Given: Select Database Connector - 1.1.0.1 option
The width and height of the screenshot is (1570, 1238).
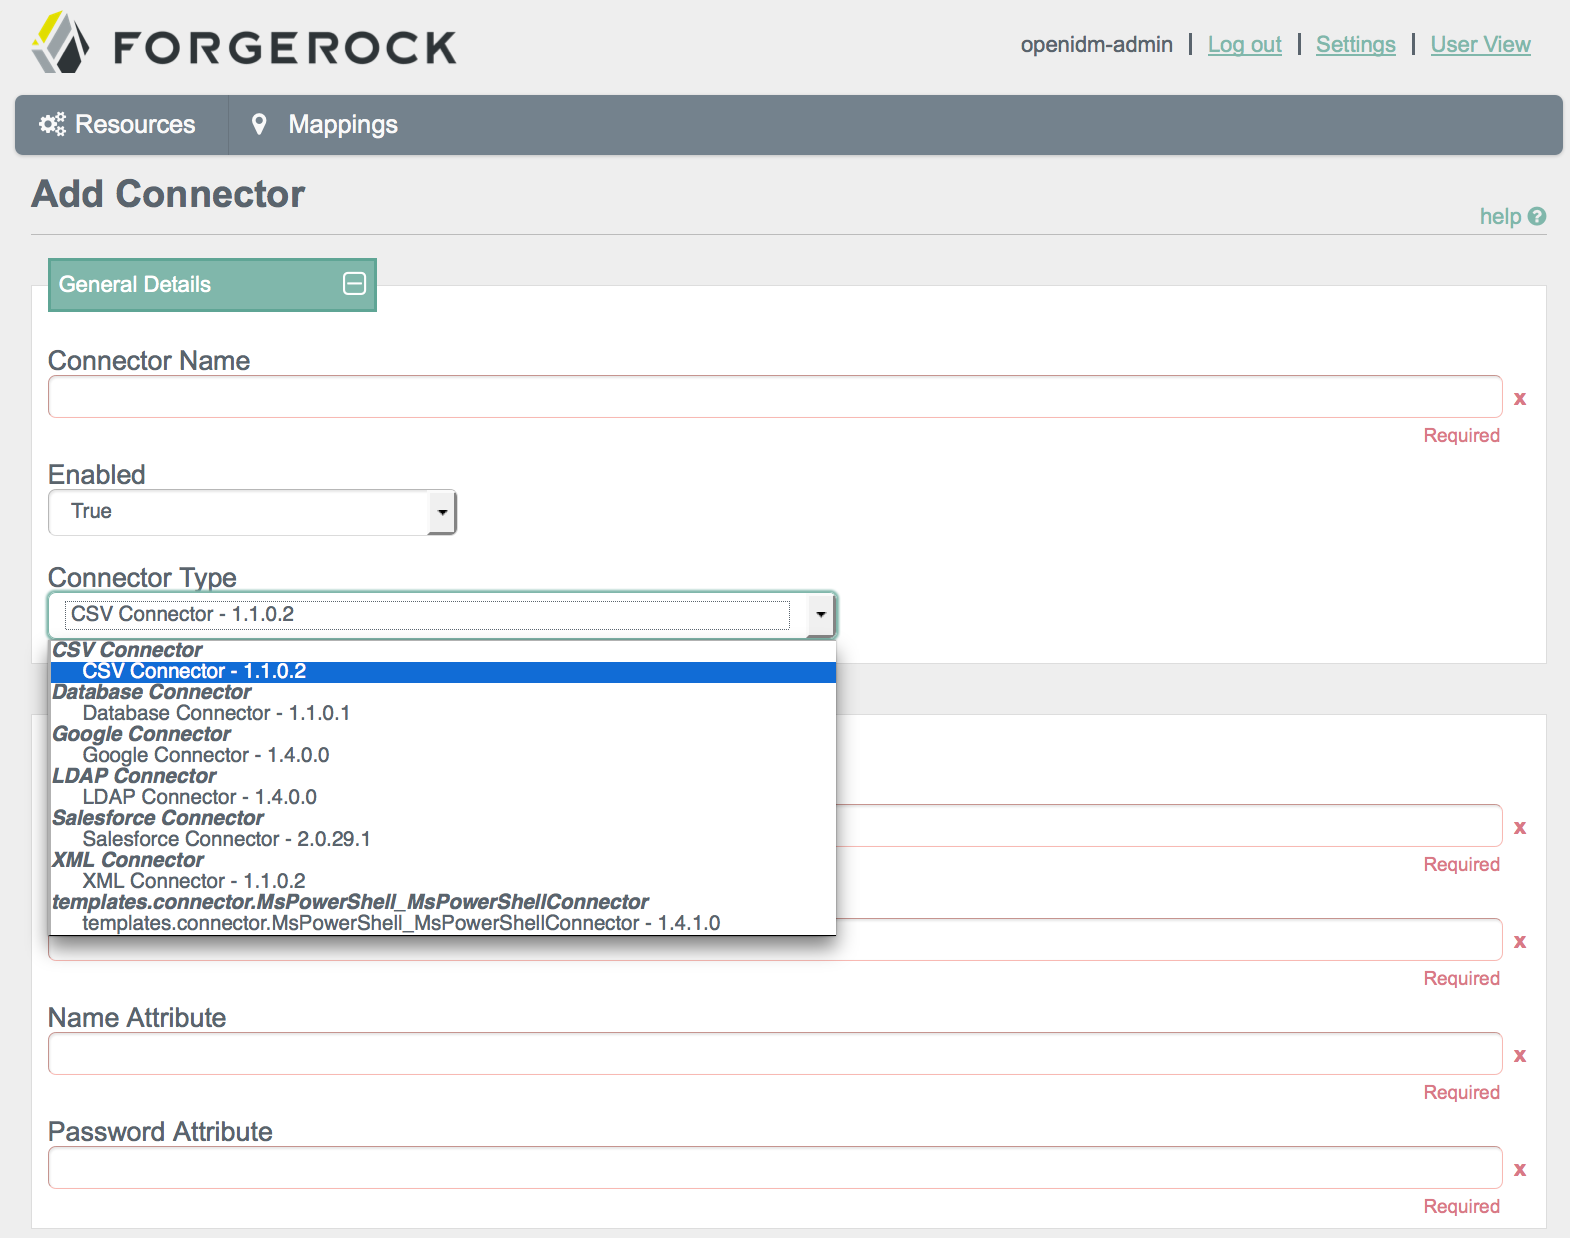Looking at the screenshot, I should pyautogui.click(x=443, y=713).
